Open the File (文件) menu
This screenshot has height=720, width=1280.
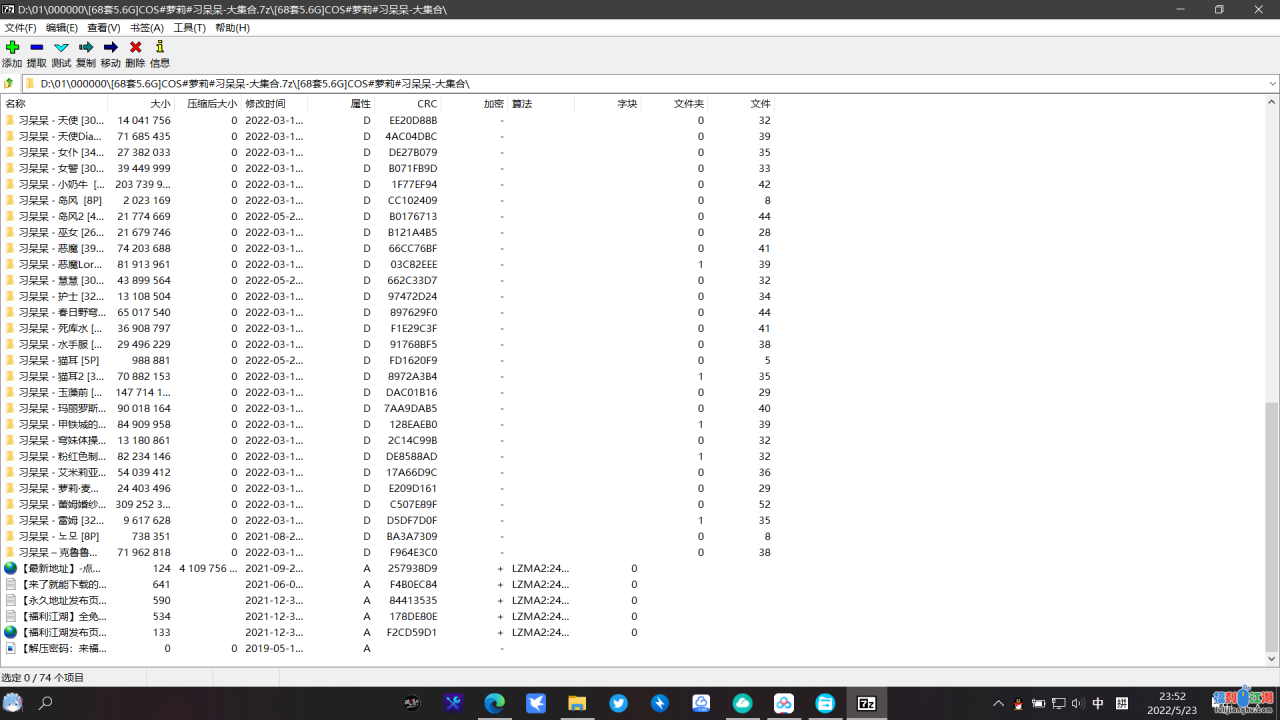coord(20,28)
